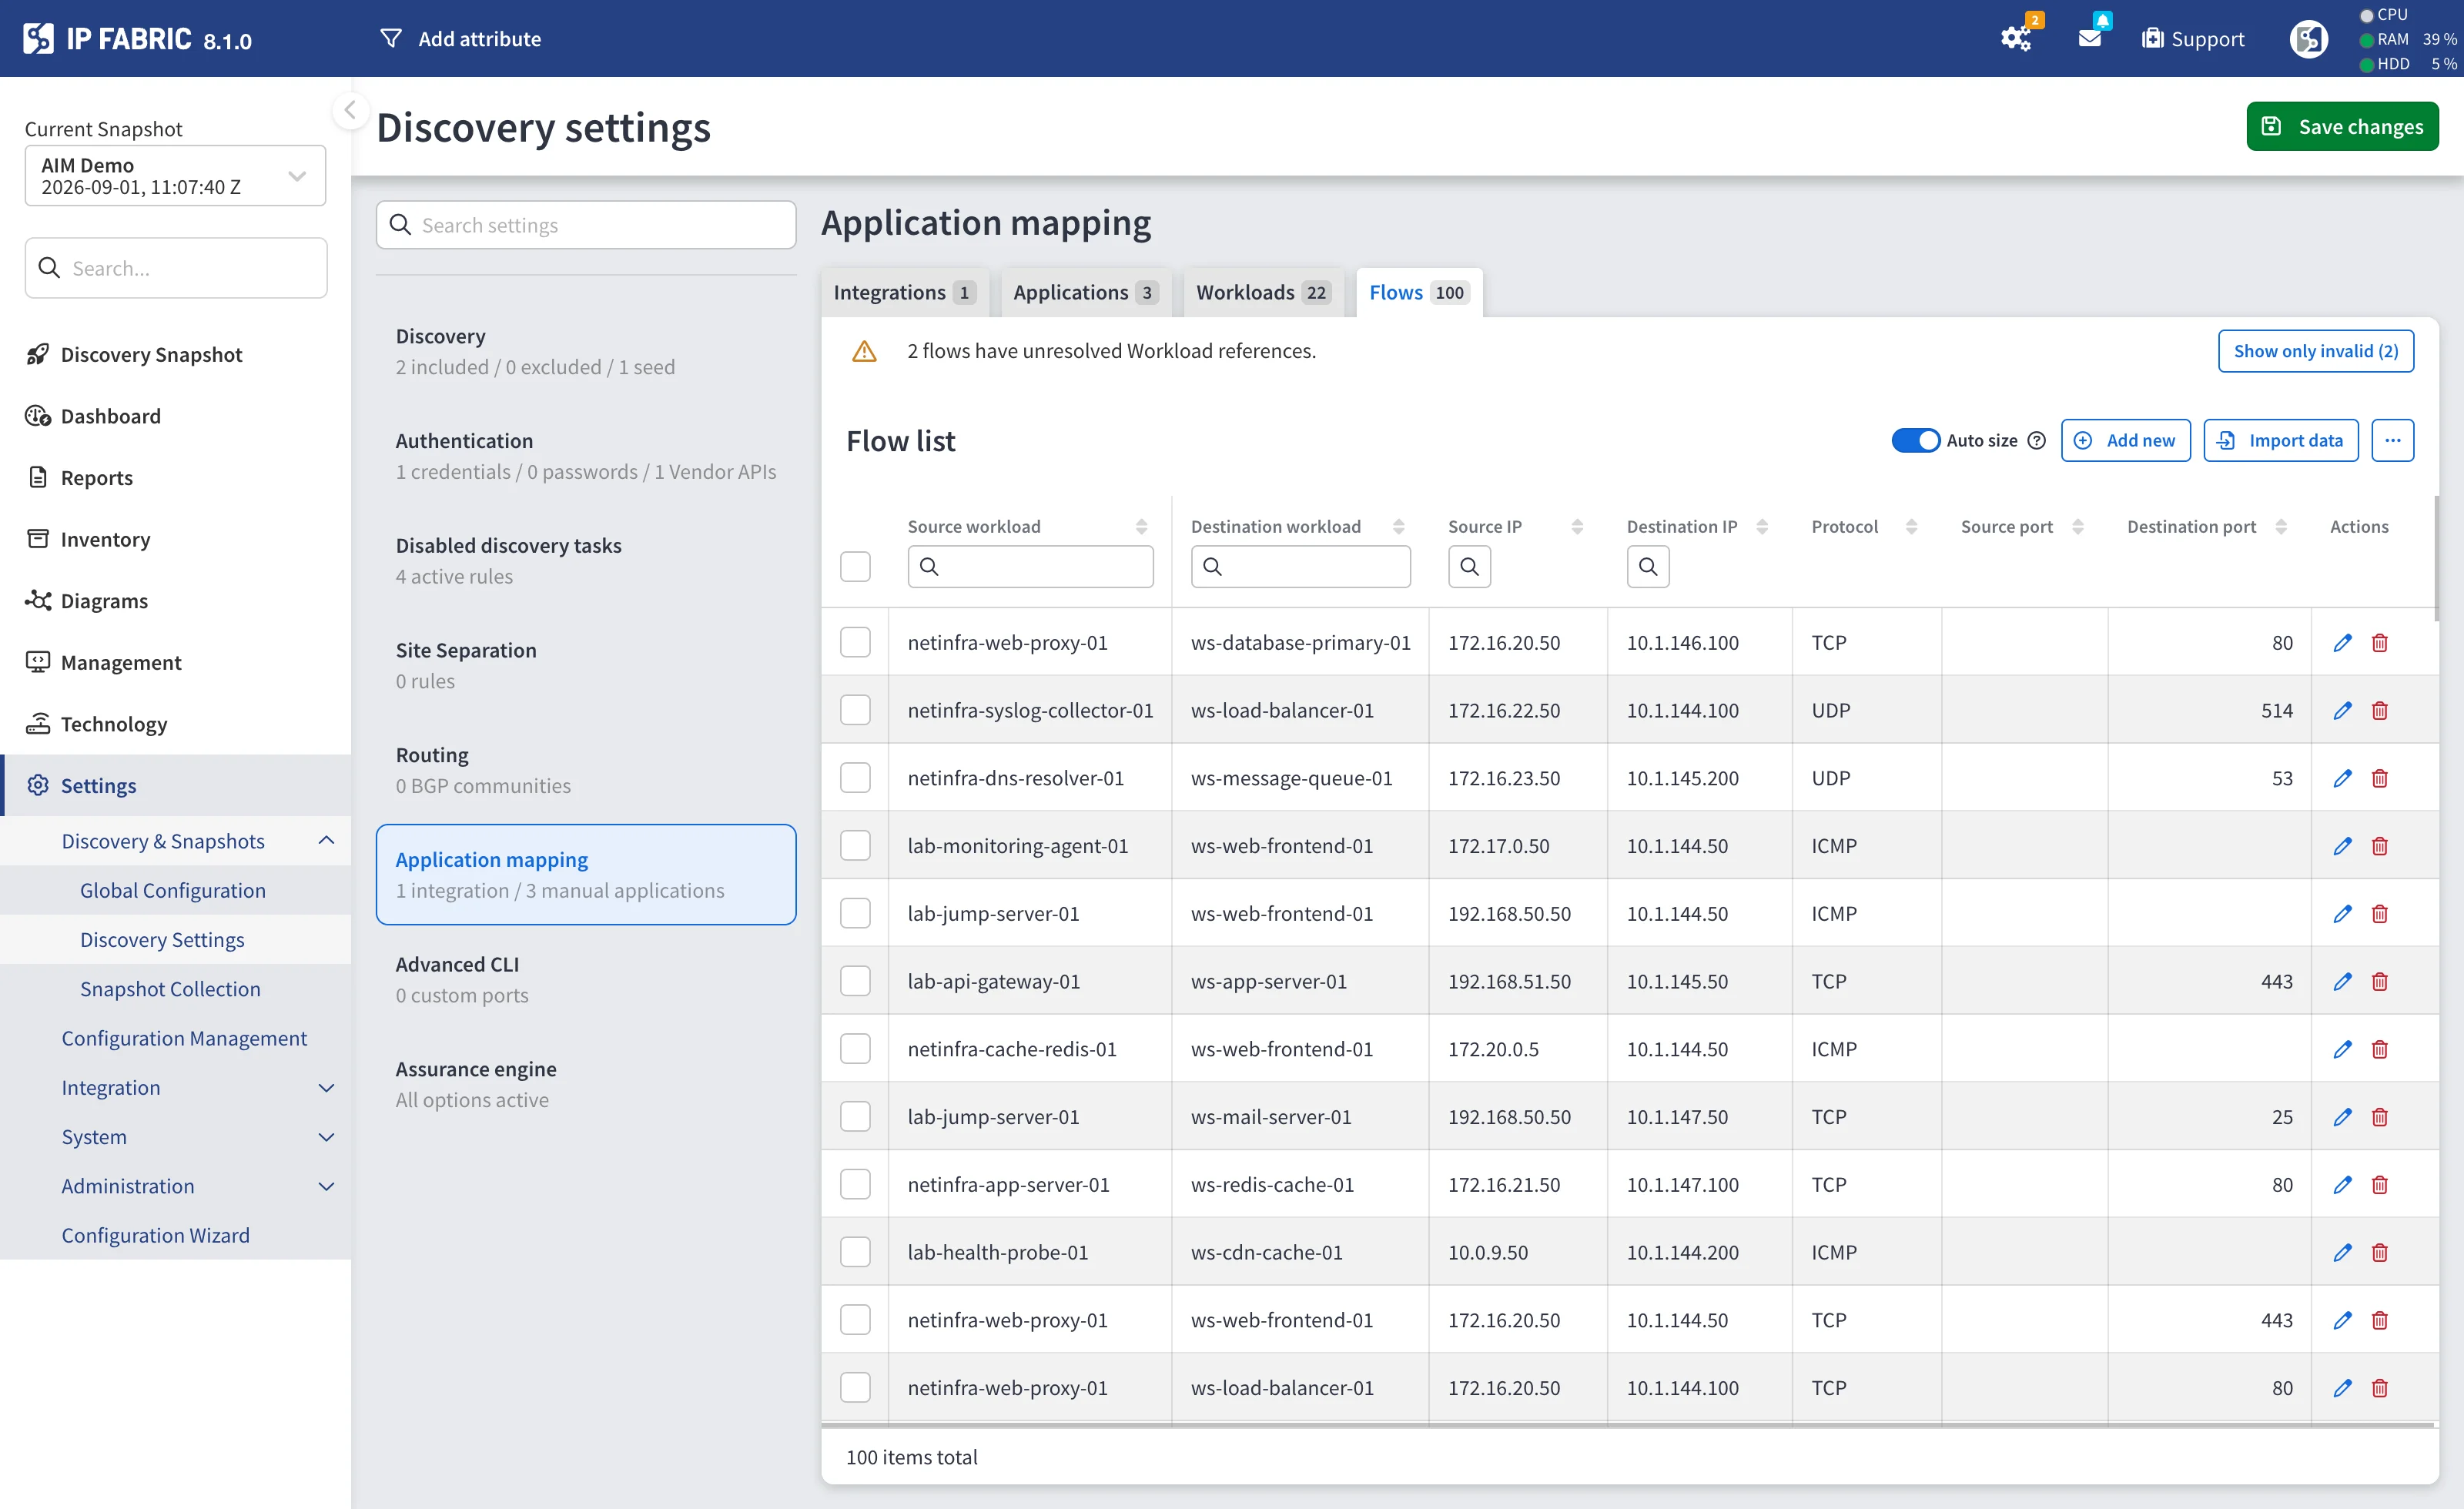
Task: Toggle the Auto size switch
Action: pos(1915,440)
